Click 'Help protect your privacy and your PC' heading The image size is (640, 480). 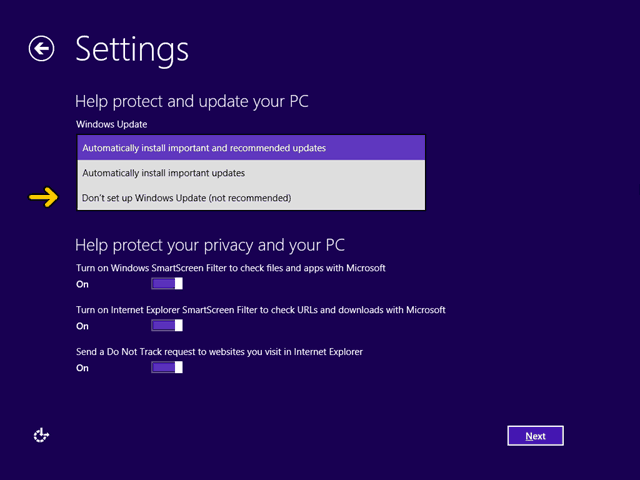(x=210, y=245)
